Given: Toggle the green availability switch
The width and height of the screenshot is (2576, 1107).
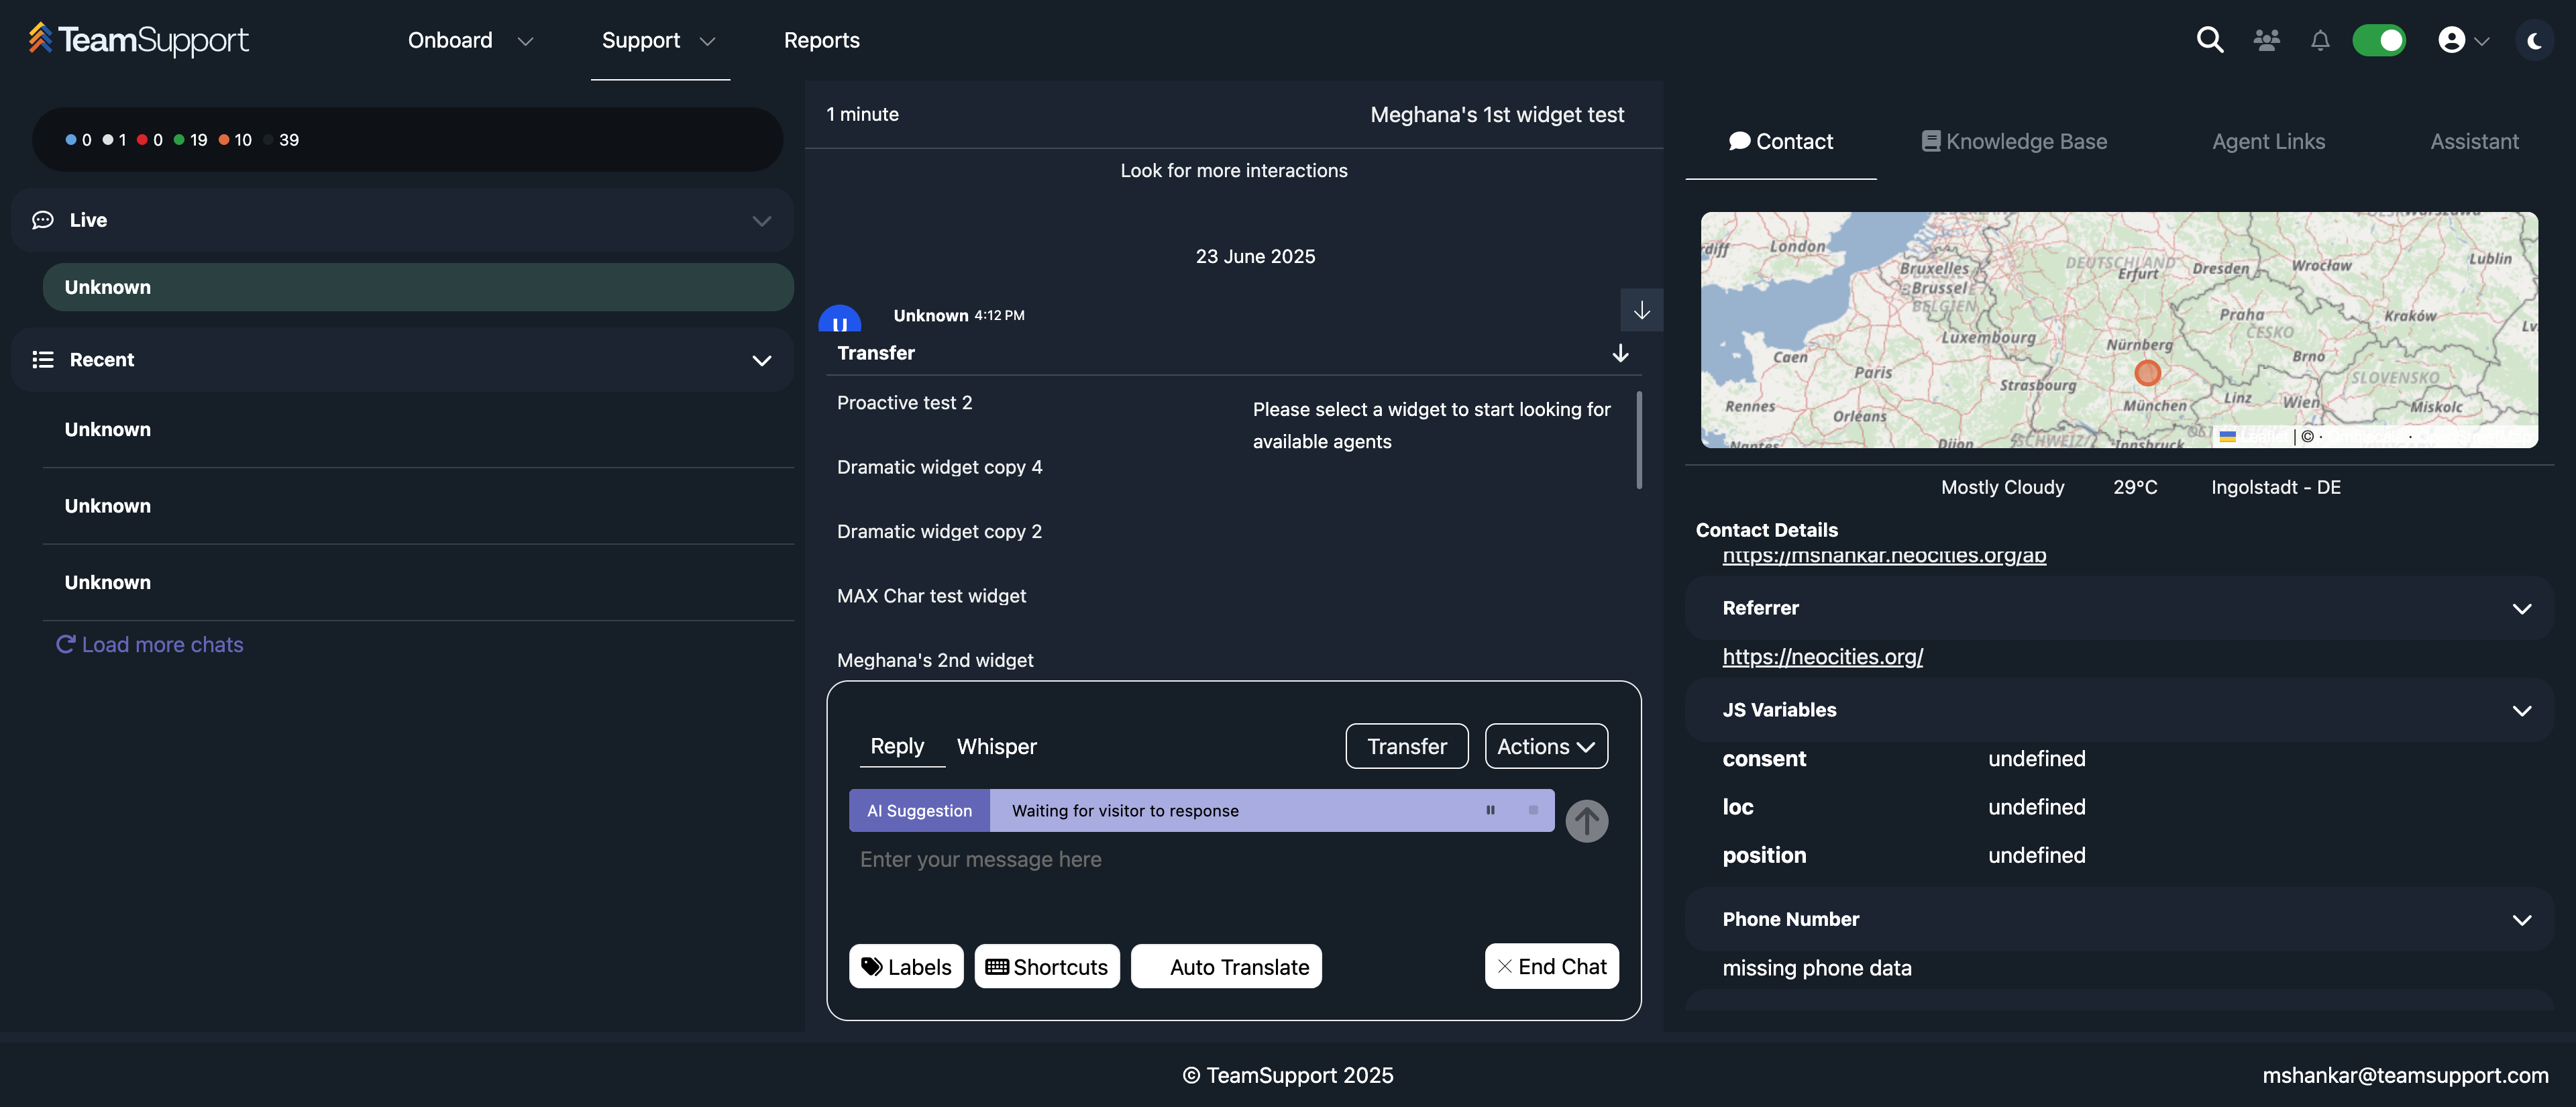Looking at the screenshot, I should (x=2379, y=40).
